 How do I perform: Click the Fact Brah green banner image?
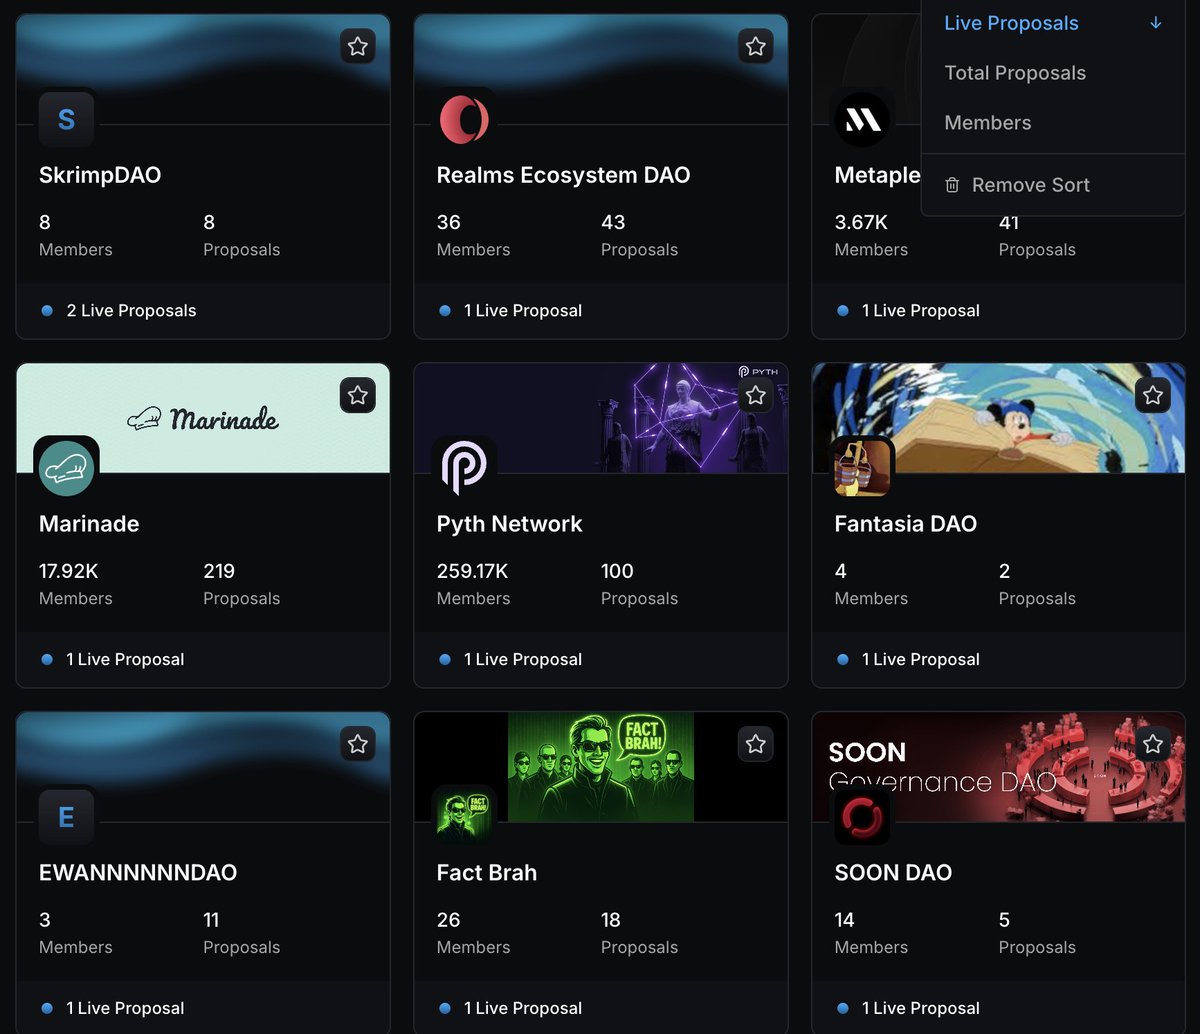pyautogui.click(x=601, y=766)
